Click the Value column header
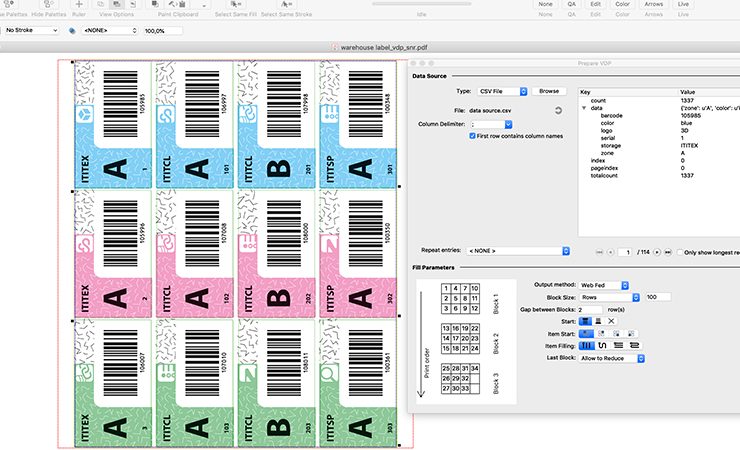 click(x=709, y=92)
